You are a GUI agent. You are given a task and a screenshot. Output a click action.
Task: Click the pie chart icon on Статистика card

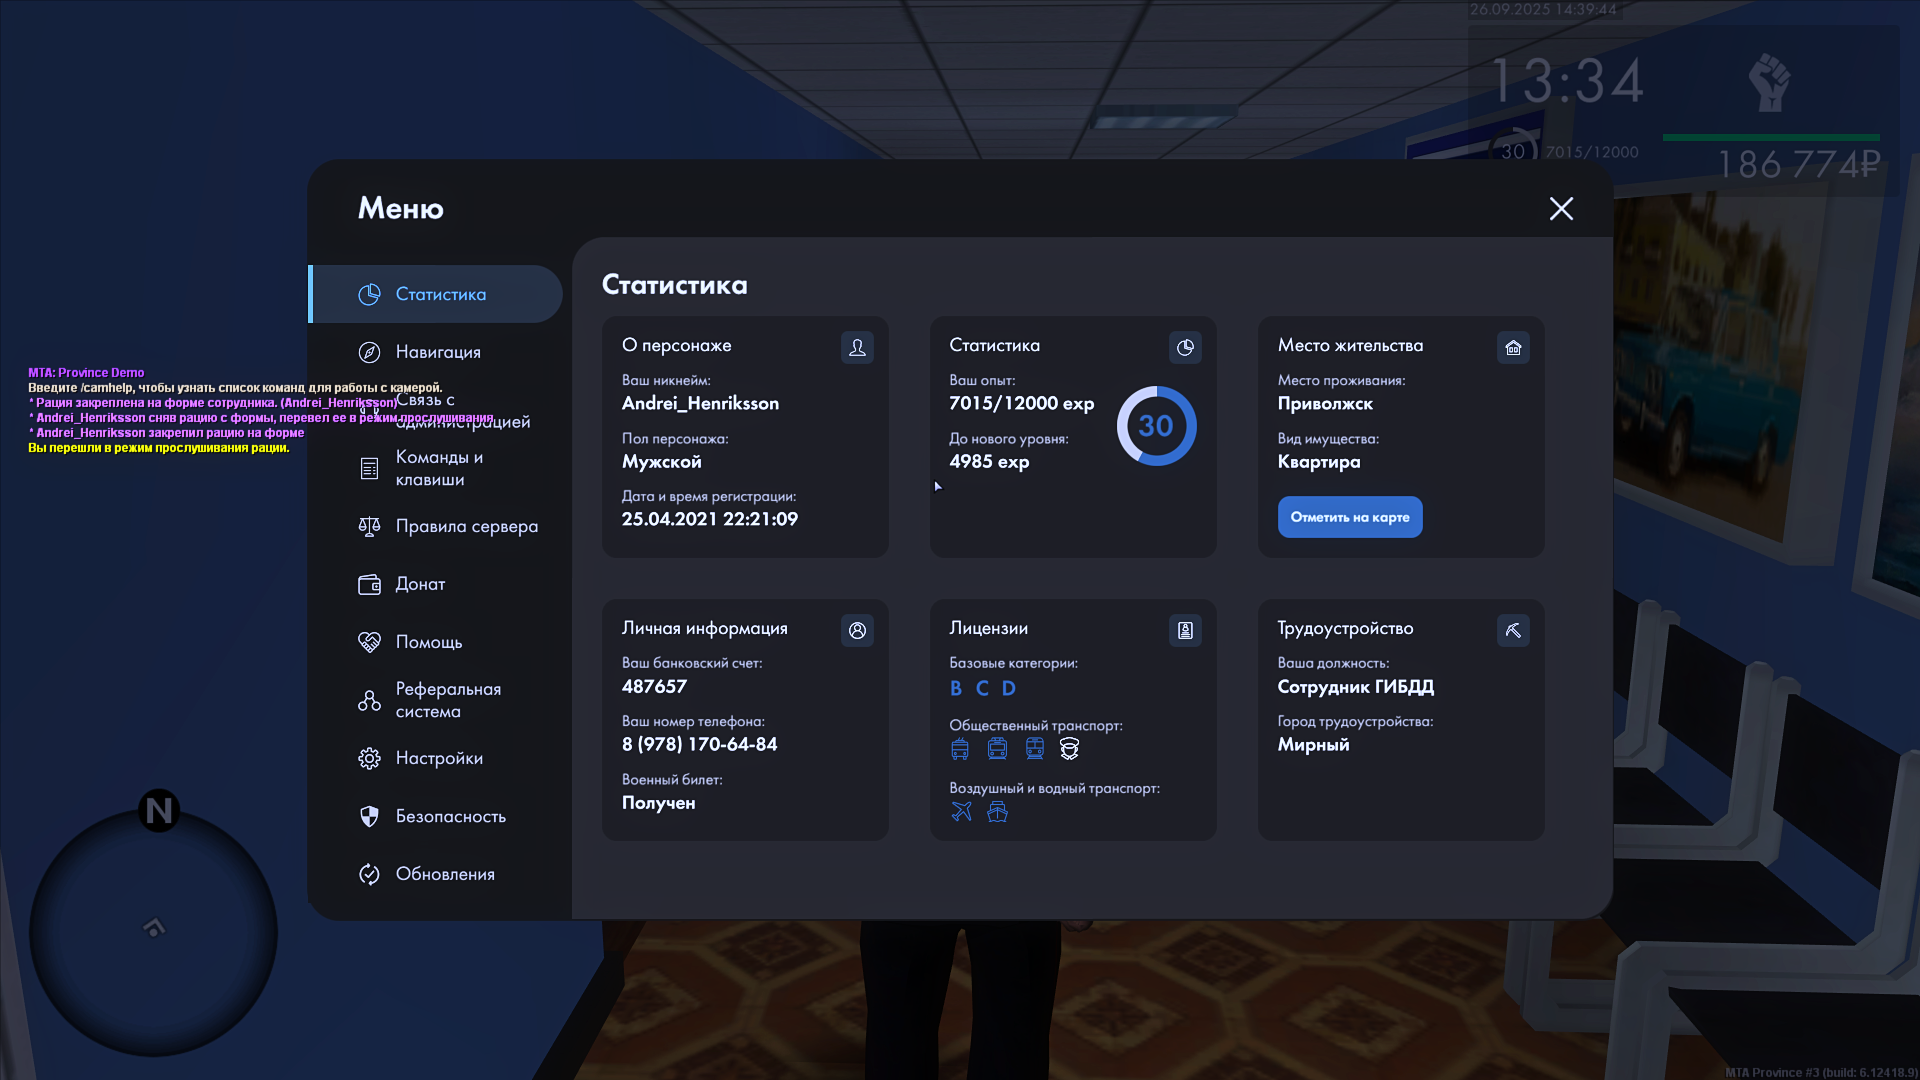coord(1185,347)
